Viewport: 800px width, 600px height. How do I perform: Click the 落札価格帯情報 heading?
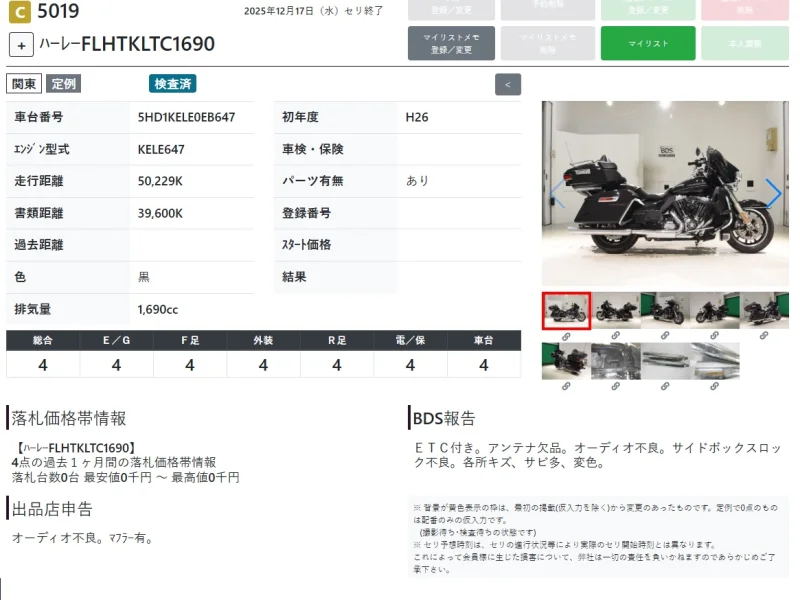coord(68,418)
